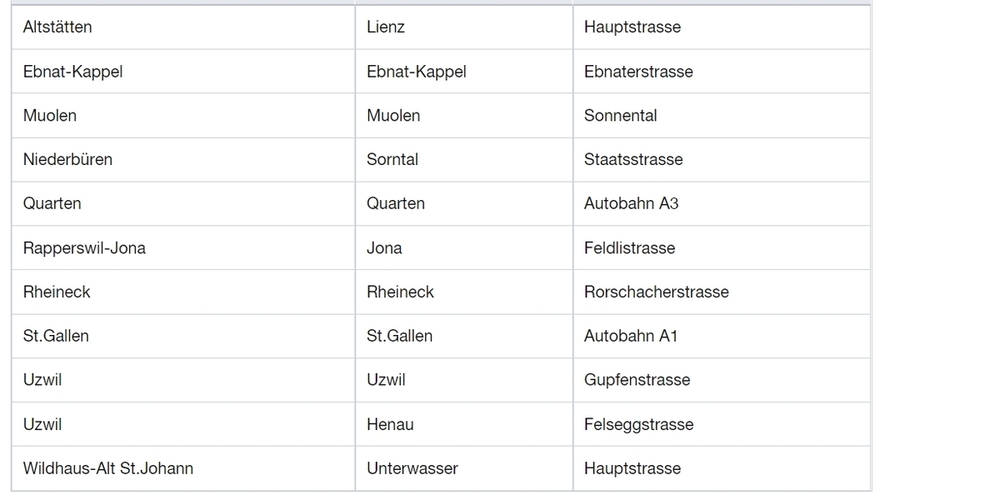This screenshot has width=1000, height=500.
Task: Click the Rapperswil-Jona cell
Action: [84, 248]
